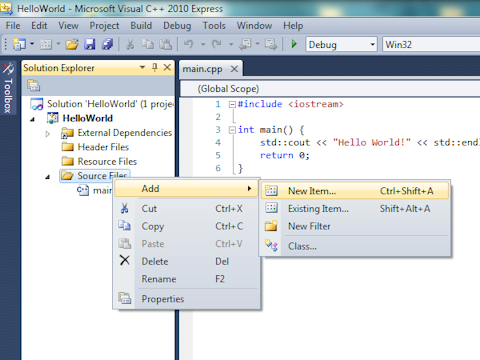
Task: Open the View menu
Action: click(68, 26)
